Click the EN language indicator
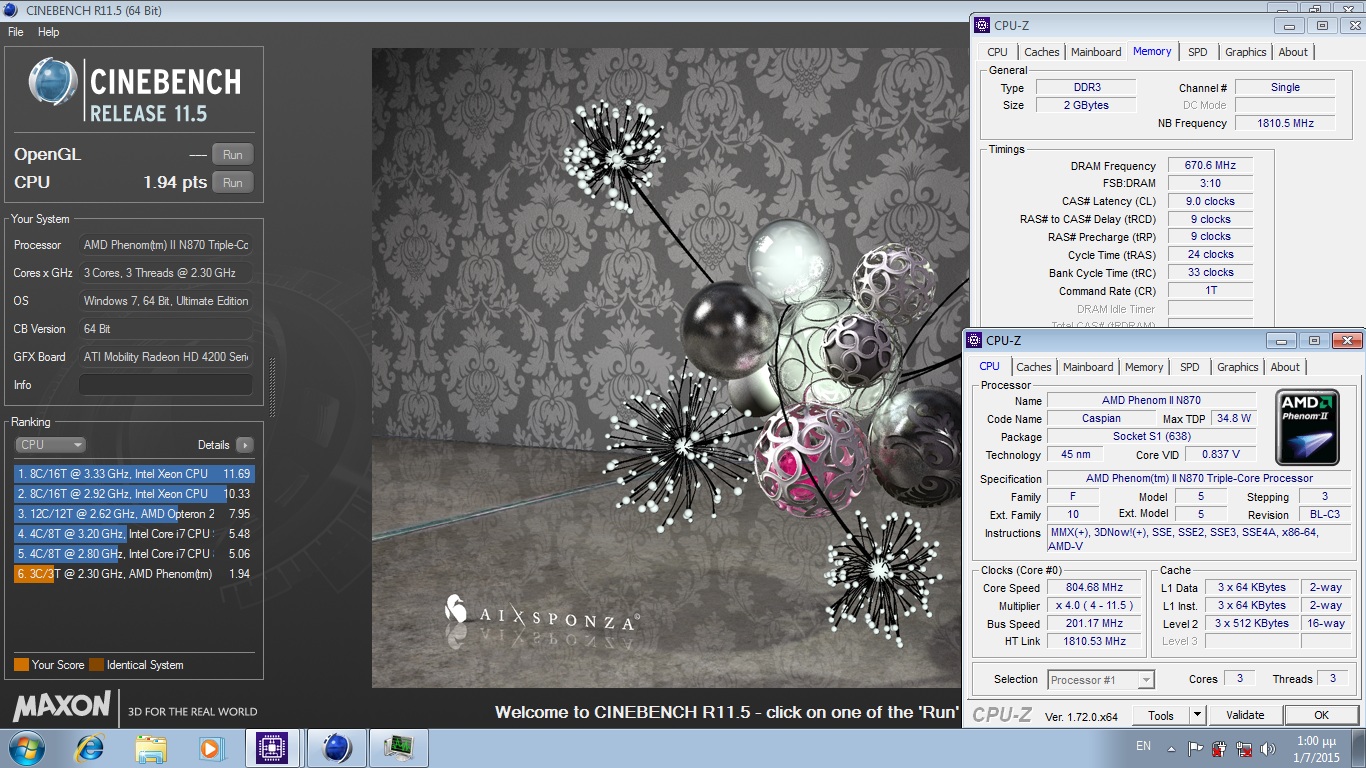Screen dimensions: 1366x768 (1143, 746)
